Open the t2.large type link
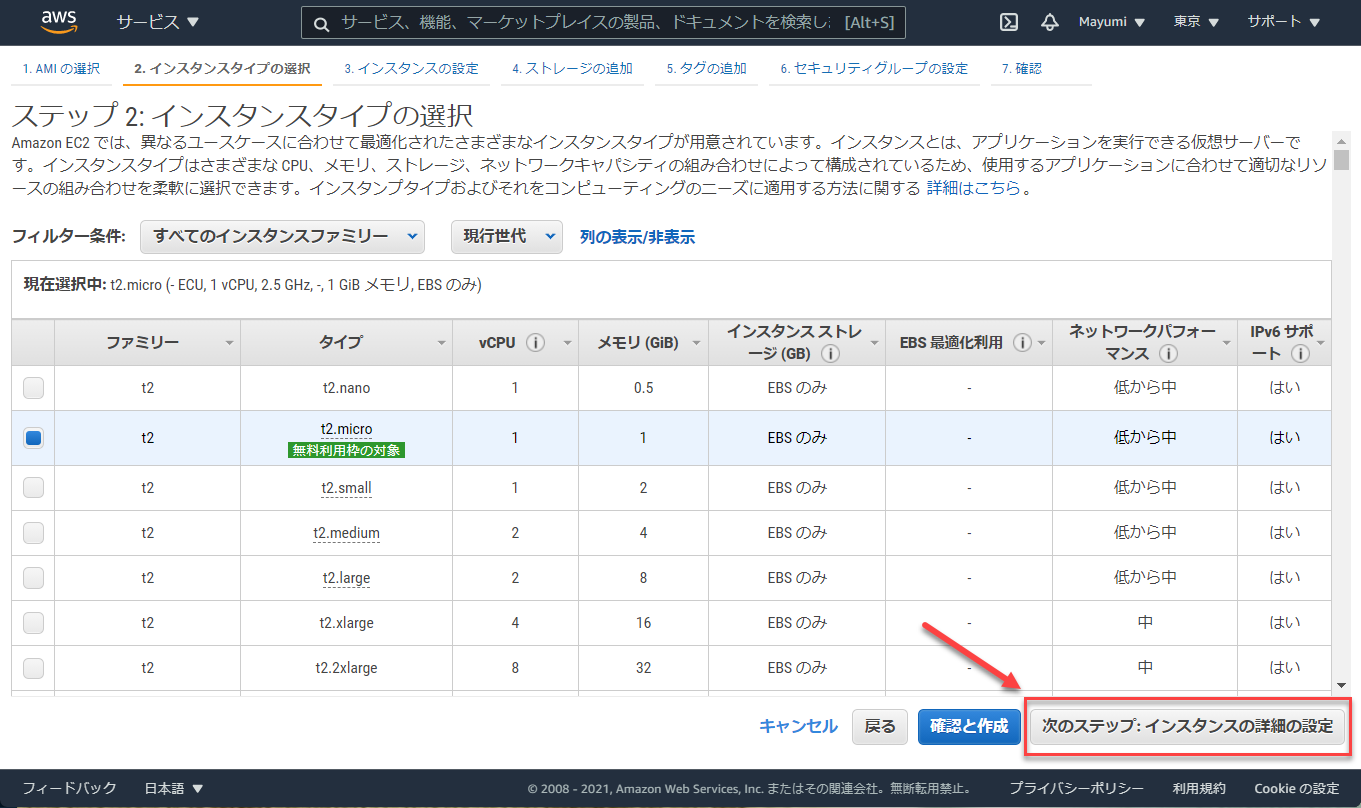This screenshot has height=808, width=1361. [x=346, y=578]
